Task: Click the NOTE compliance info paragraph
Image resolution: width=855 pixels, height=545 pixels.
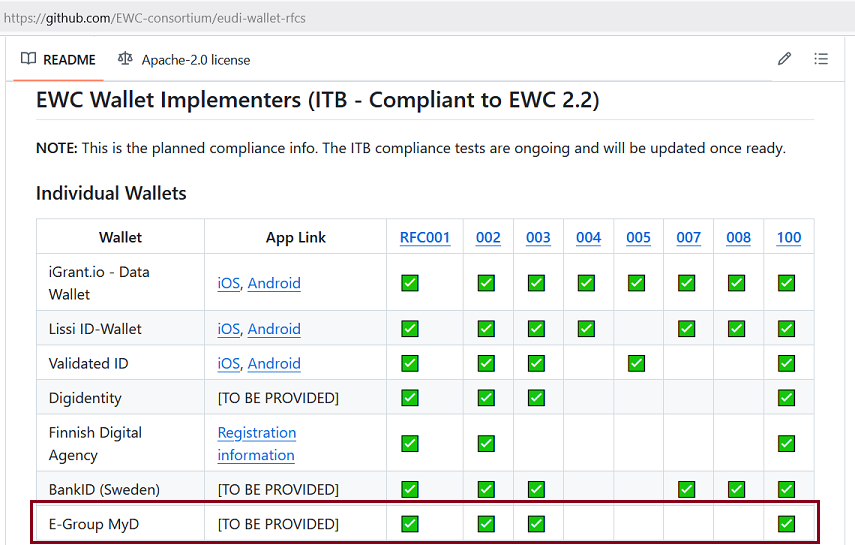Action: pos(411,148)
